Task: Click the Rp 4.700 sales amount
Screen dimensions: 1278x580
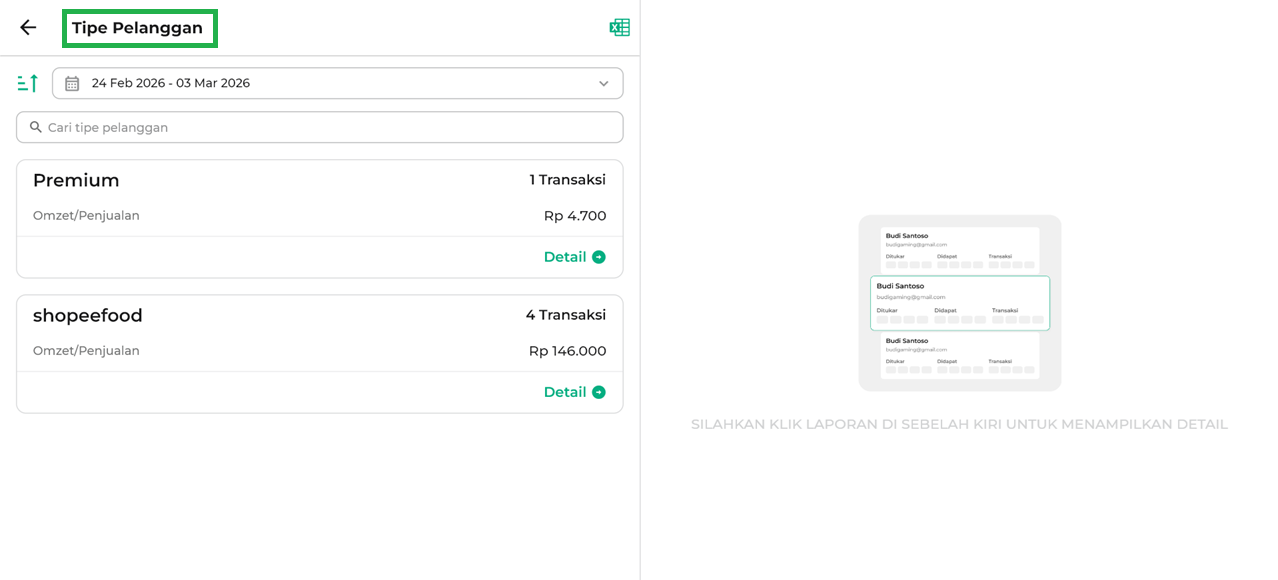Action: pyautogui.click(x=574, y=216)
